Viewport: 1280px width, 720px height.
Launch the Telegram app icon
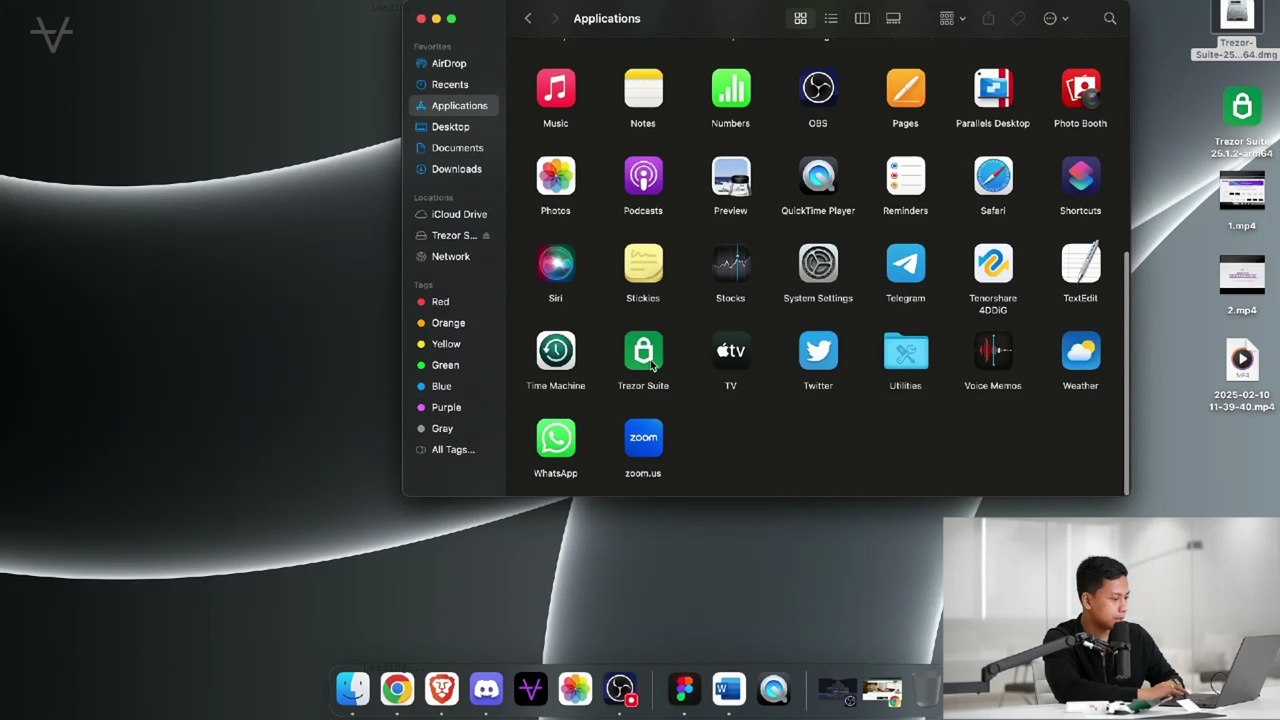point(905,265)
